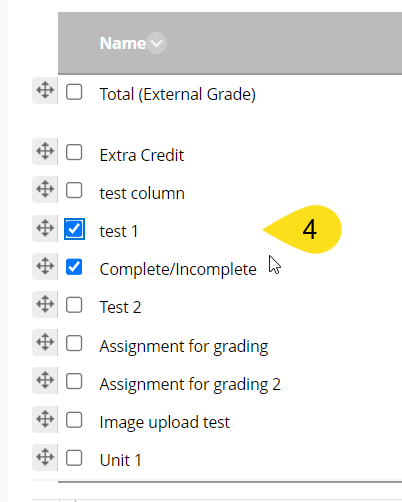The height and width of the screenshot is (502, 402).
Task: Click move handle beside Test 2
Action: coord(45,305)
